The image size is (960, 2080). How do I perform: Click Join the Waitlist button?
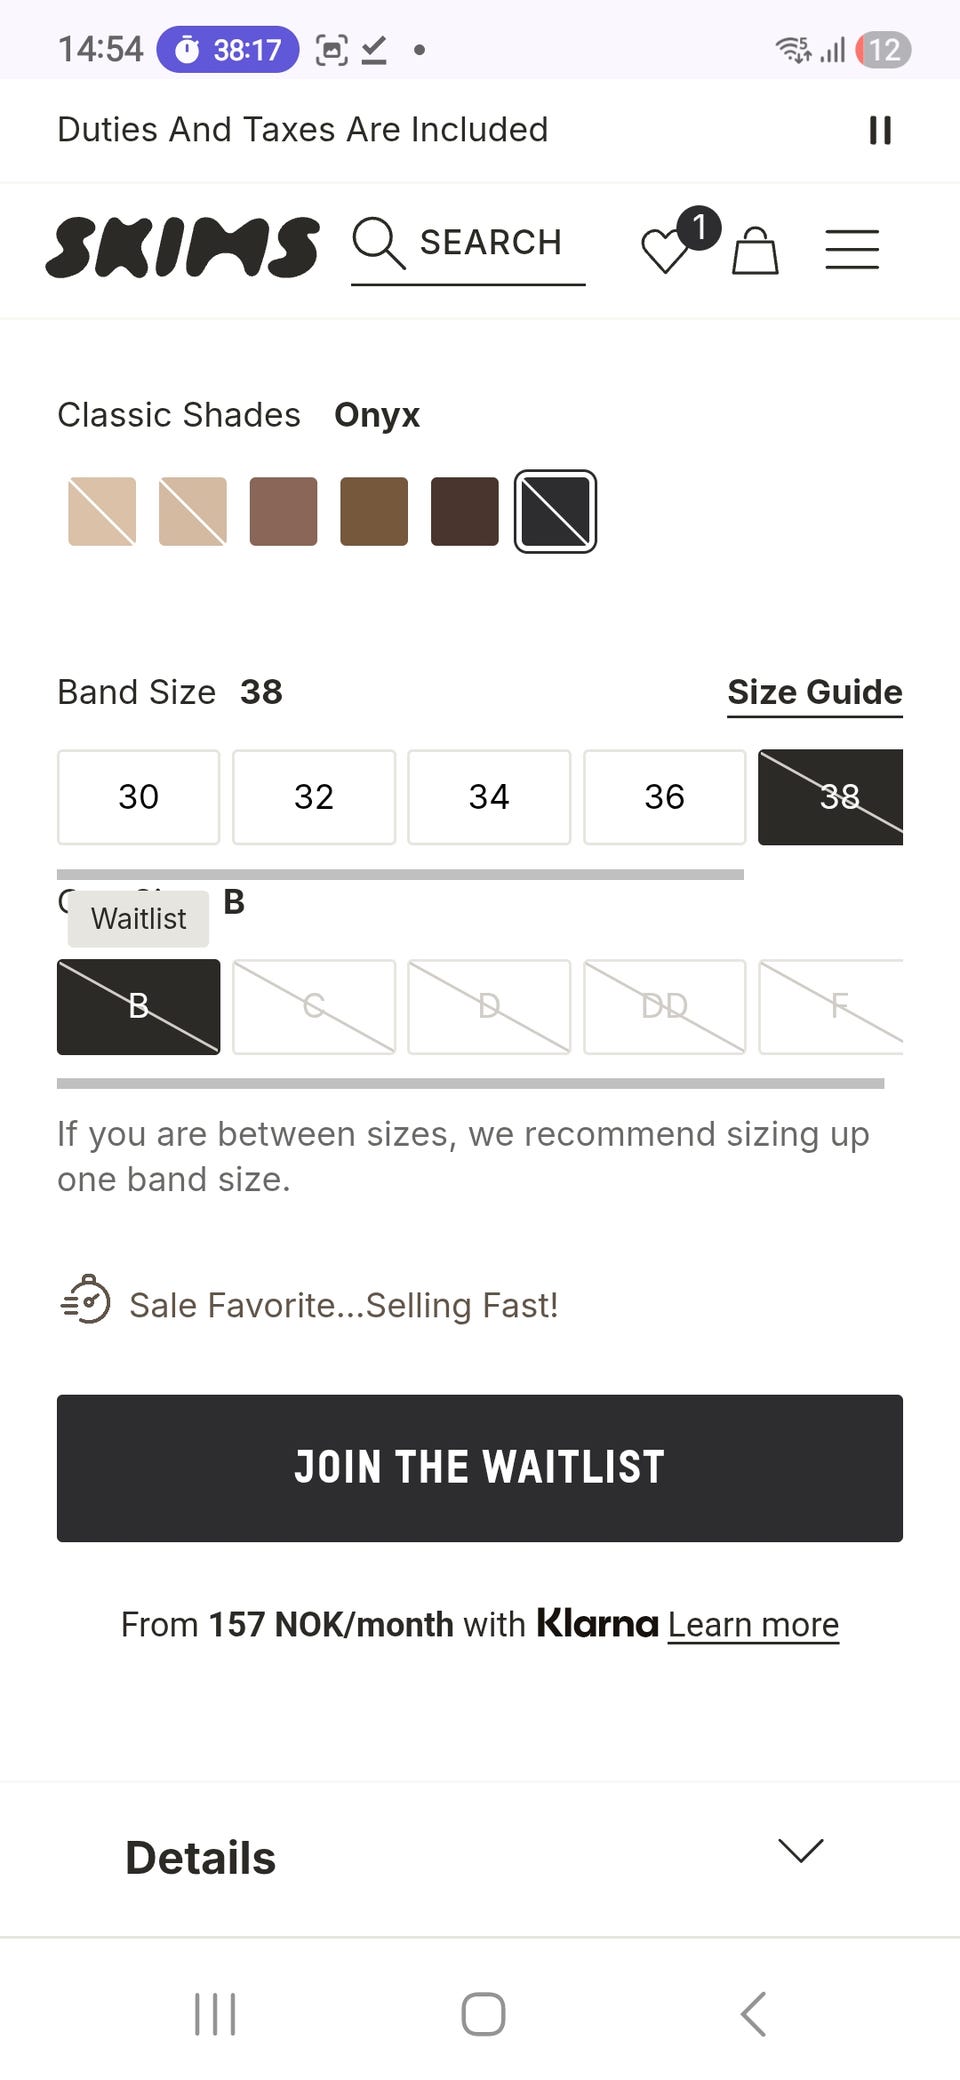pos(480,1468)
